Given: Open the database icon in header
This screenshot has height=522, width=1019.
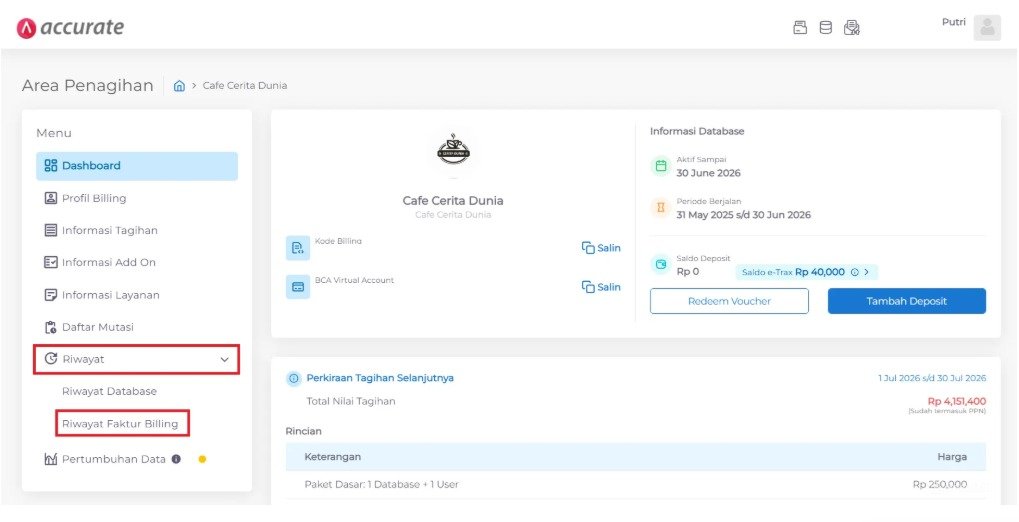Looking at the screenshot, I should click(x=825, y=27).
